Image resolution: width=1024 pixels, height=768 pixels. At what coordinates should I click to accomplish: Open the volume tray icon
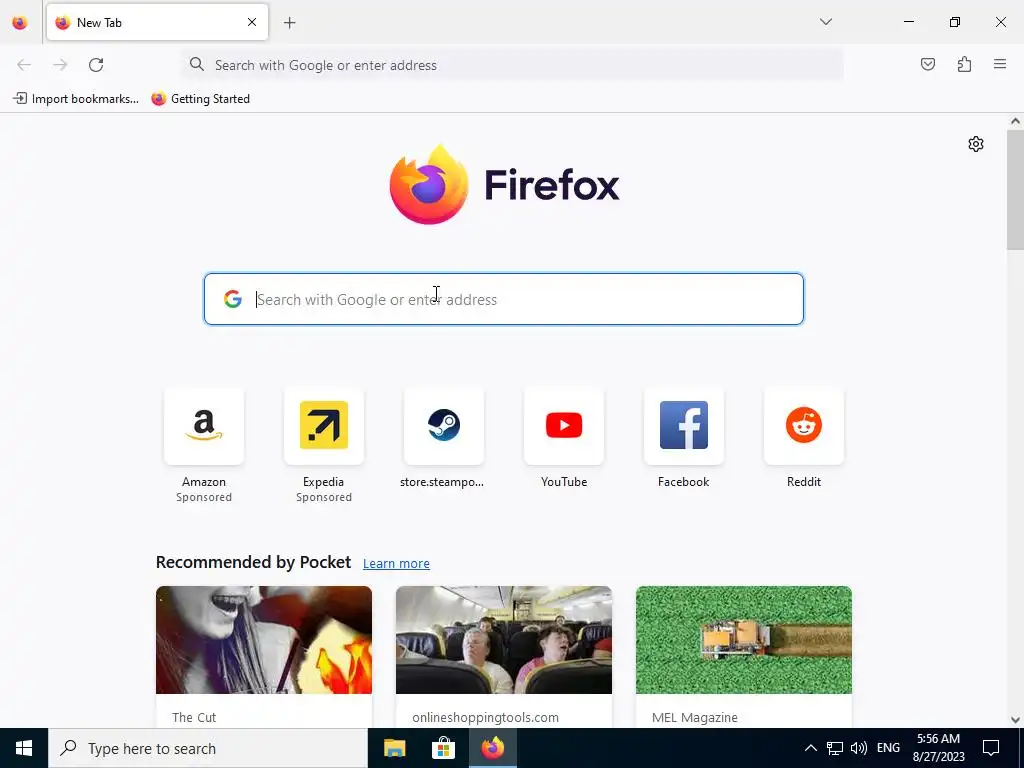click(x=859, y=748)
